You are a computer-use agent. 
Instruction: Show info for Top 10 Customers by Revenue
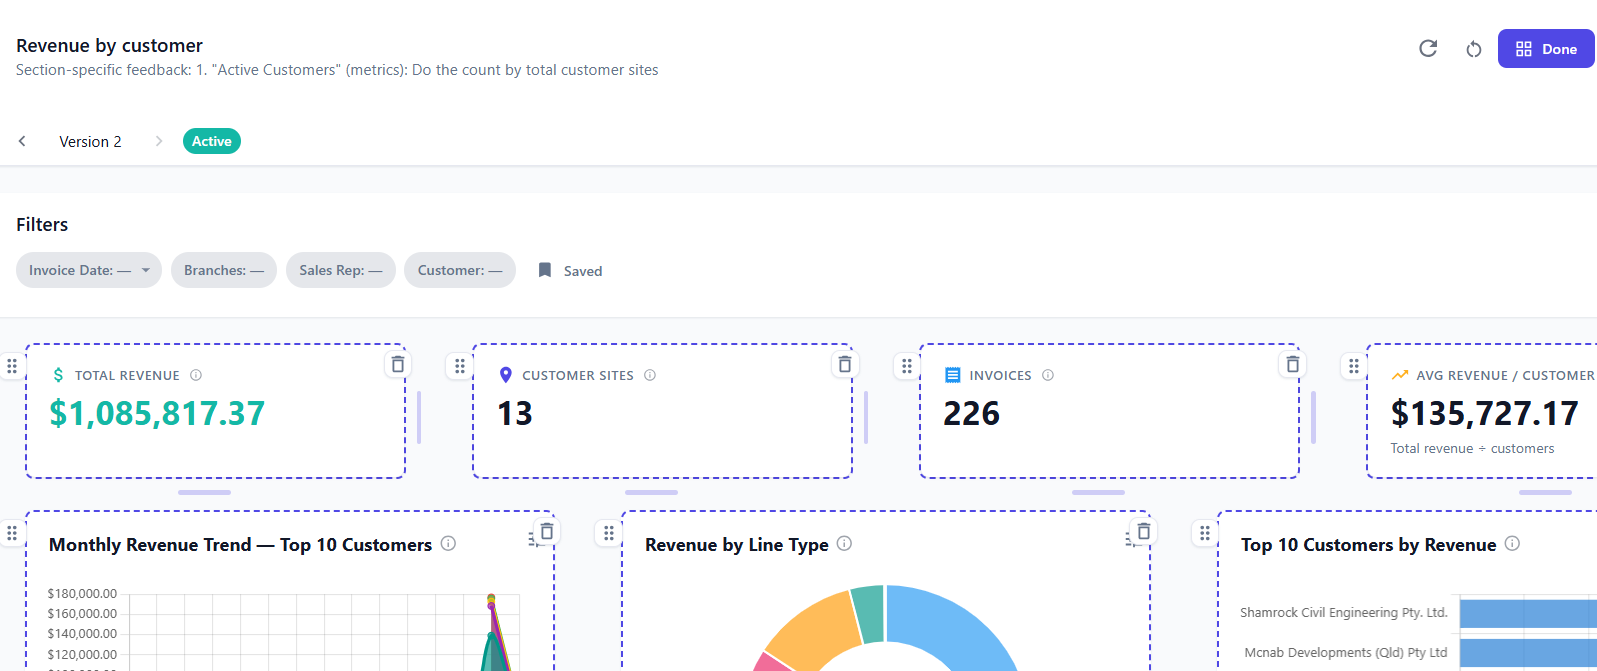click(x=1512, y=543)
